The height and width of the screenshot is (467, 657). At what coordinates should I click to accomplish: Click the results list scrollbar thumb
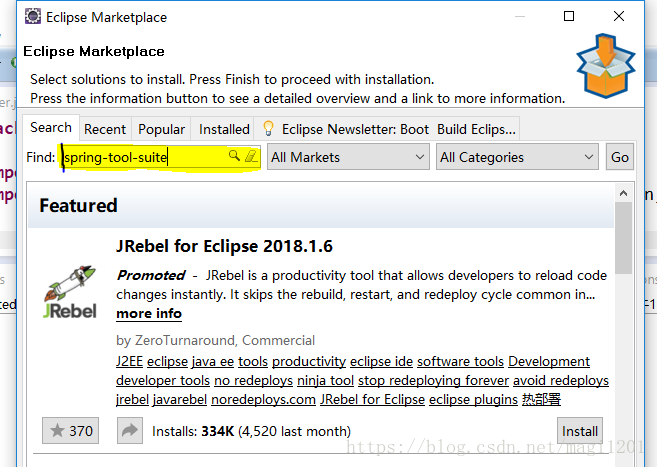pos(623,237)
